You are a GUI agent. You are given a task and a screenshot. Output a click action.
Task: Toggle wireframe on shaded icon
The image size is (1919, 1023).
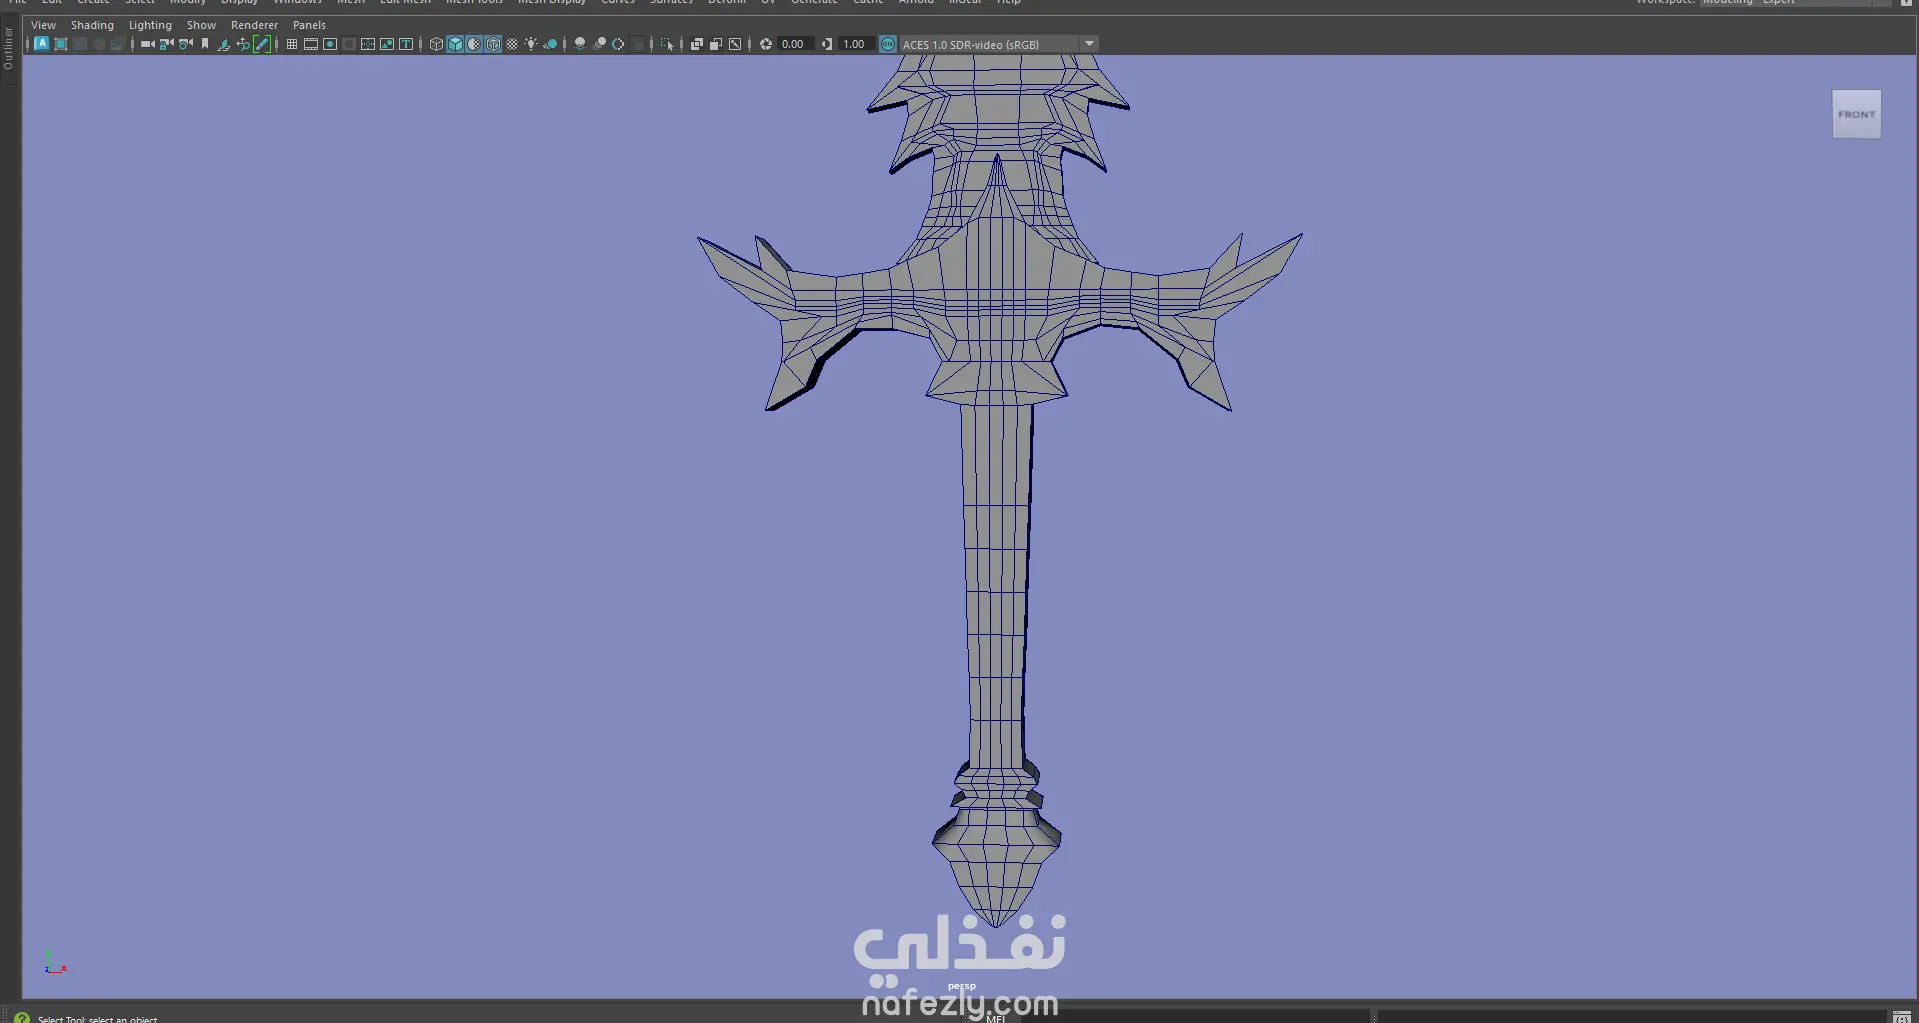(493, 44)
